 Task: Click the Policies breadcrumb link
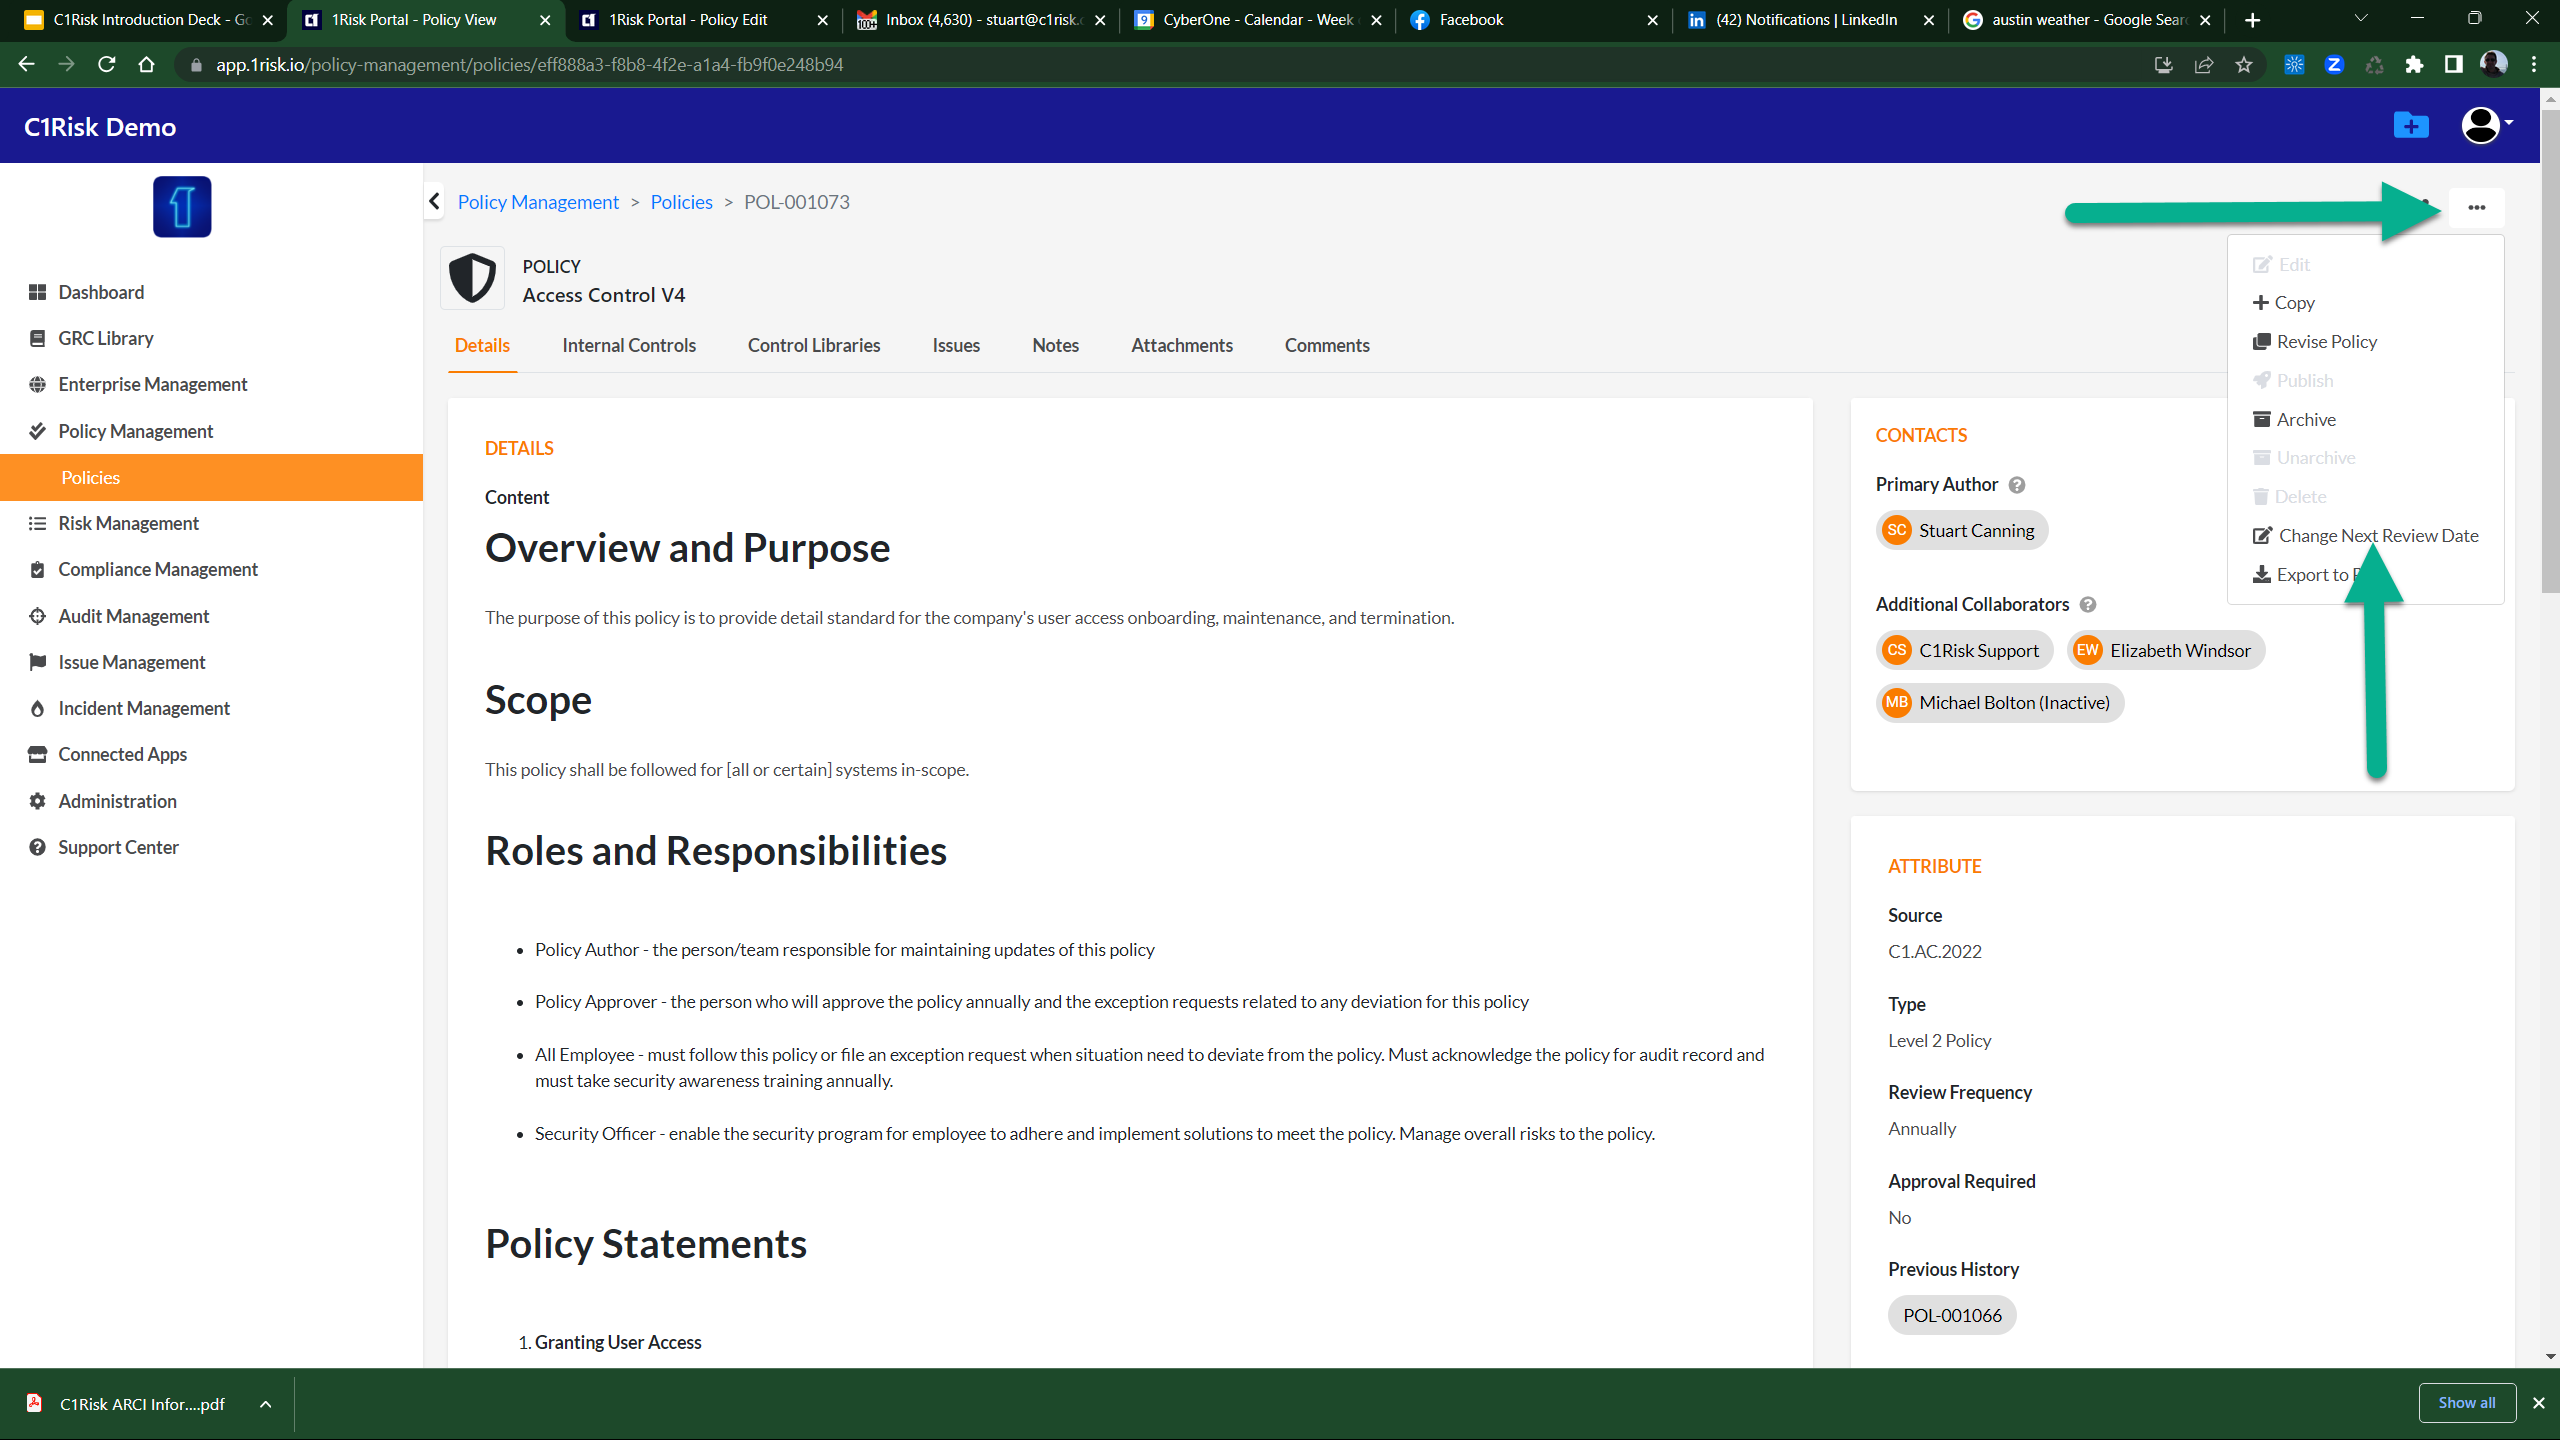point(681,202)
